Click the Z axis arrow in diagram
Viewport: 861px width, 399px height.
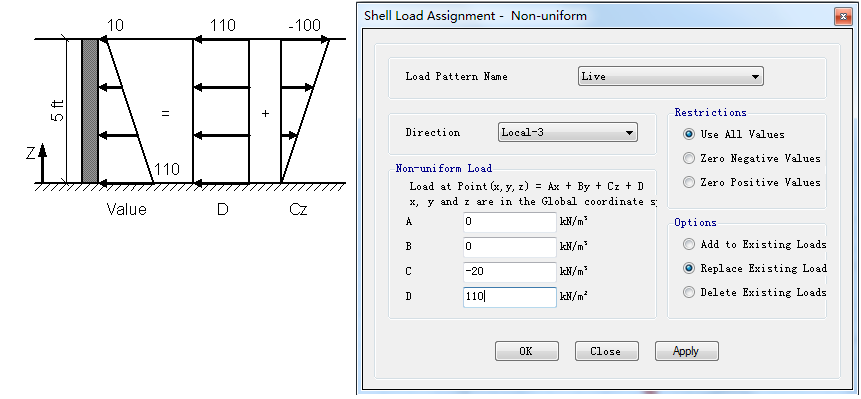[x=43, y=162]
